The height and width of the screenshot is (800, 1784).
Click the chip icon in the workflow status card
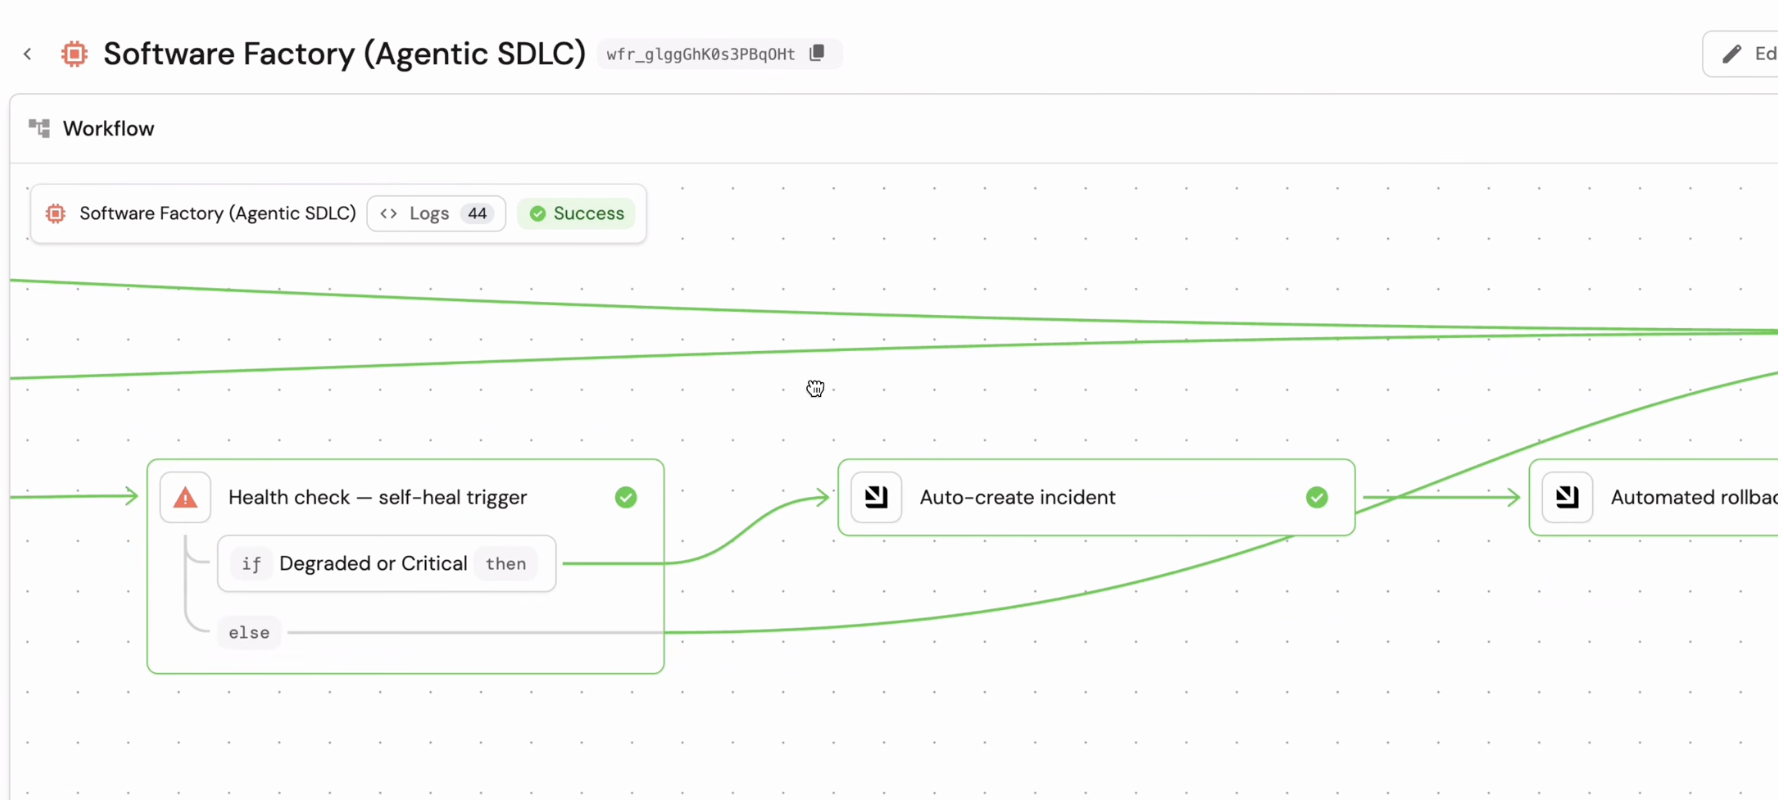[x=56, y=213]
